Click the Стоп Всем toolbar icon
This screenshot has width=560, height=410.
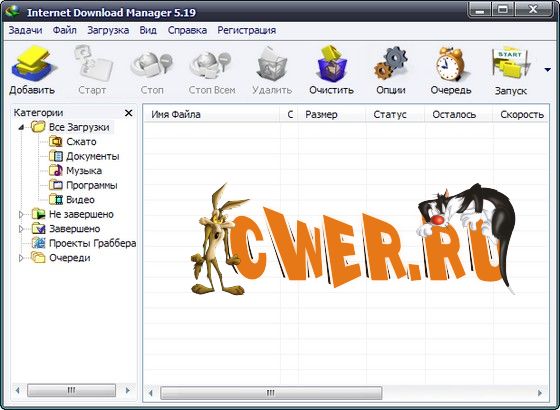click(211, 64)
